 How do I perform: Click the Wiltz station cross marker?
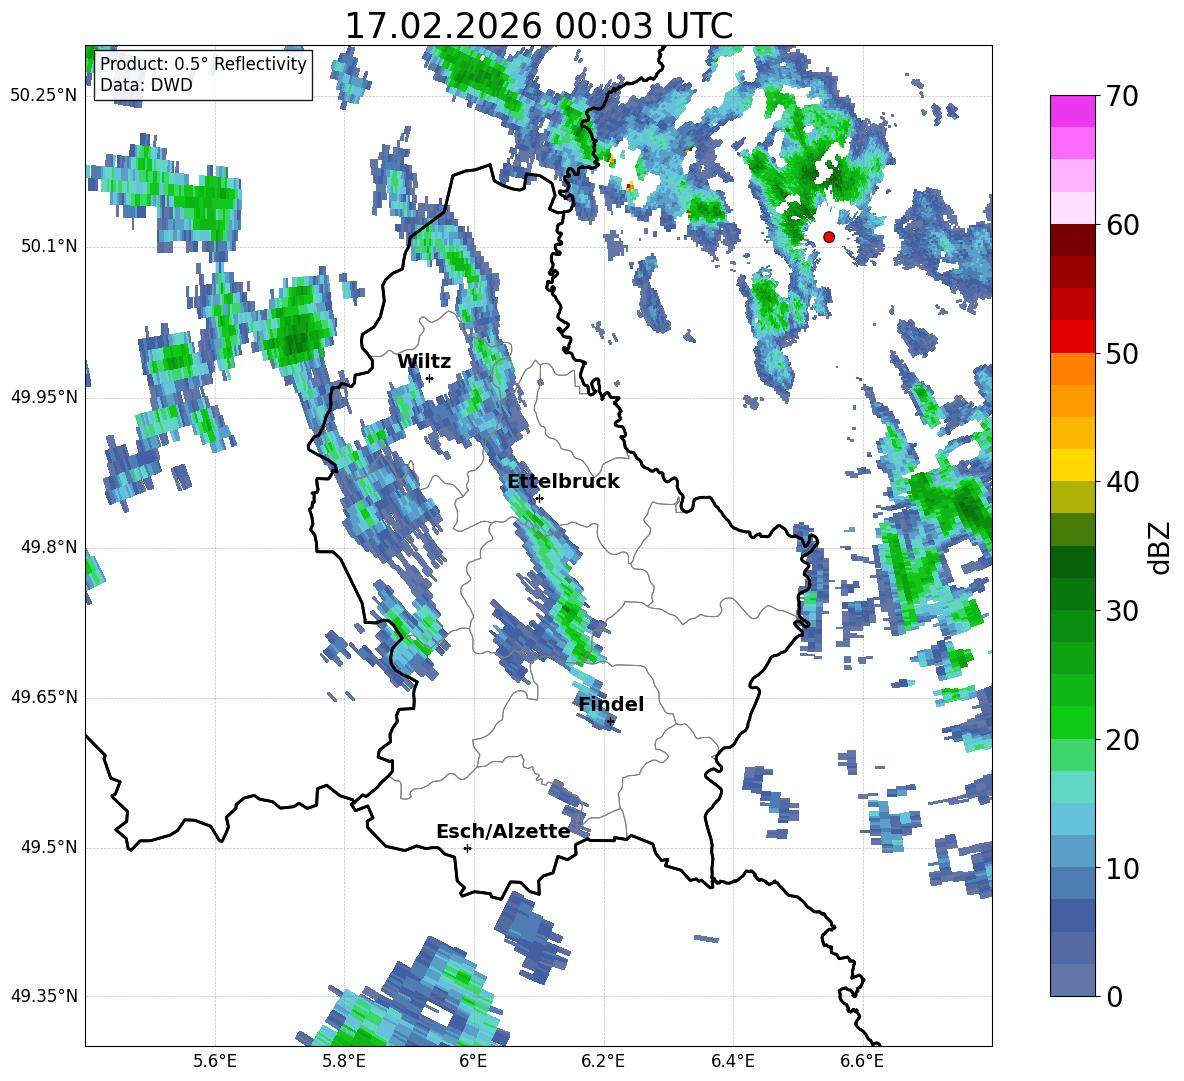point(429,378)
